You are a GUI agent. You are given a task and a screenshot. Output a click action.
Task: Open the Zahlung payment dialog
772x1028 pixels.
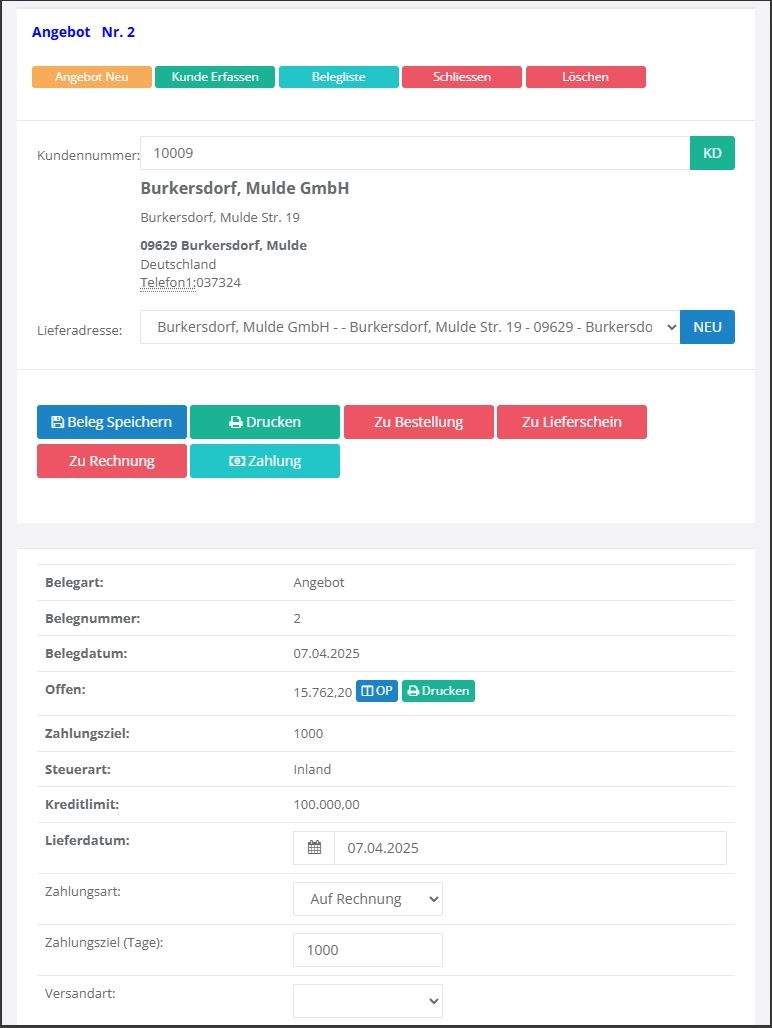pyautogui.click(x=265, y=461)
